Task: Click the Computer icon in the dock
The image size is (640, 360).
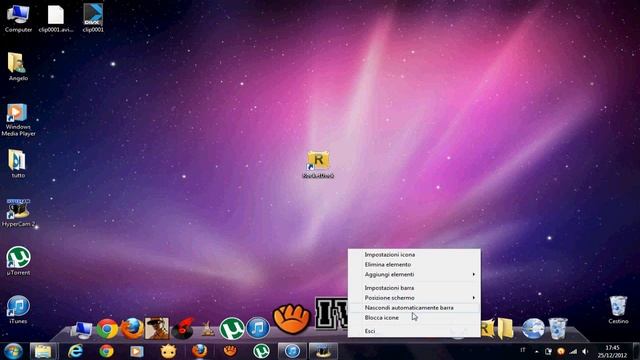Action: [82, 330]
